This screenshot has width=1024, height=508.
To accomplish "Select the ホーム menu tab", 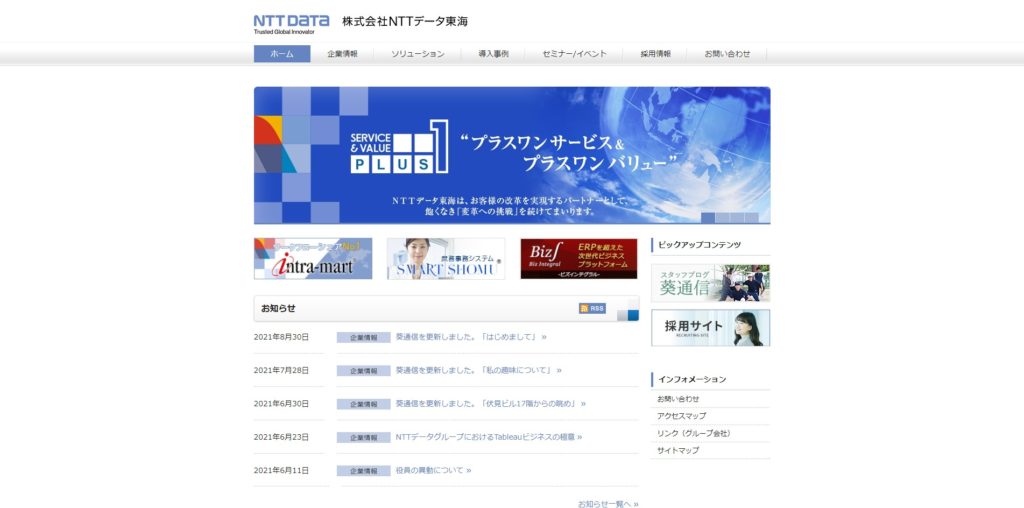I will click(x=282, y=54).
